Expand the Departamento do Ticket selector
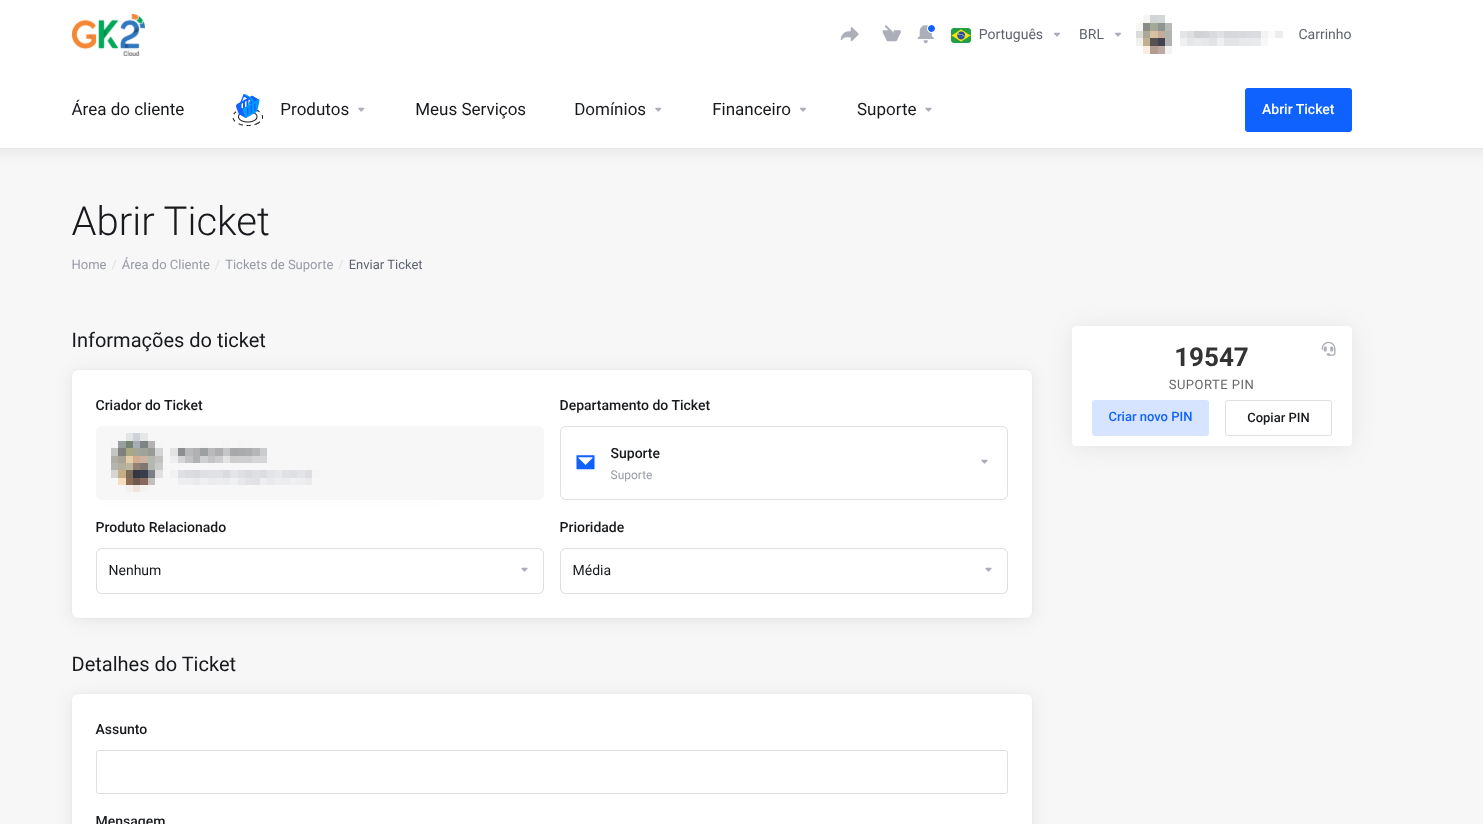 pos(783,463)
